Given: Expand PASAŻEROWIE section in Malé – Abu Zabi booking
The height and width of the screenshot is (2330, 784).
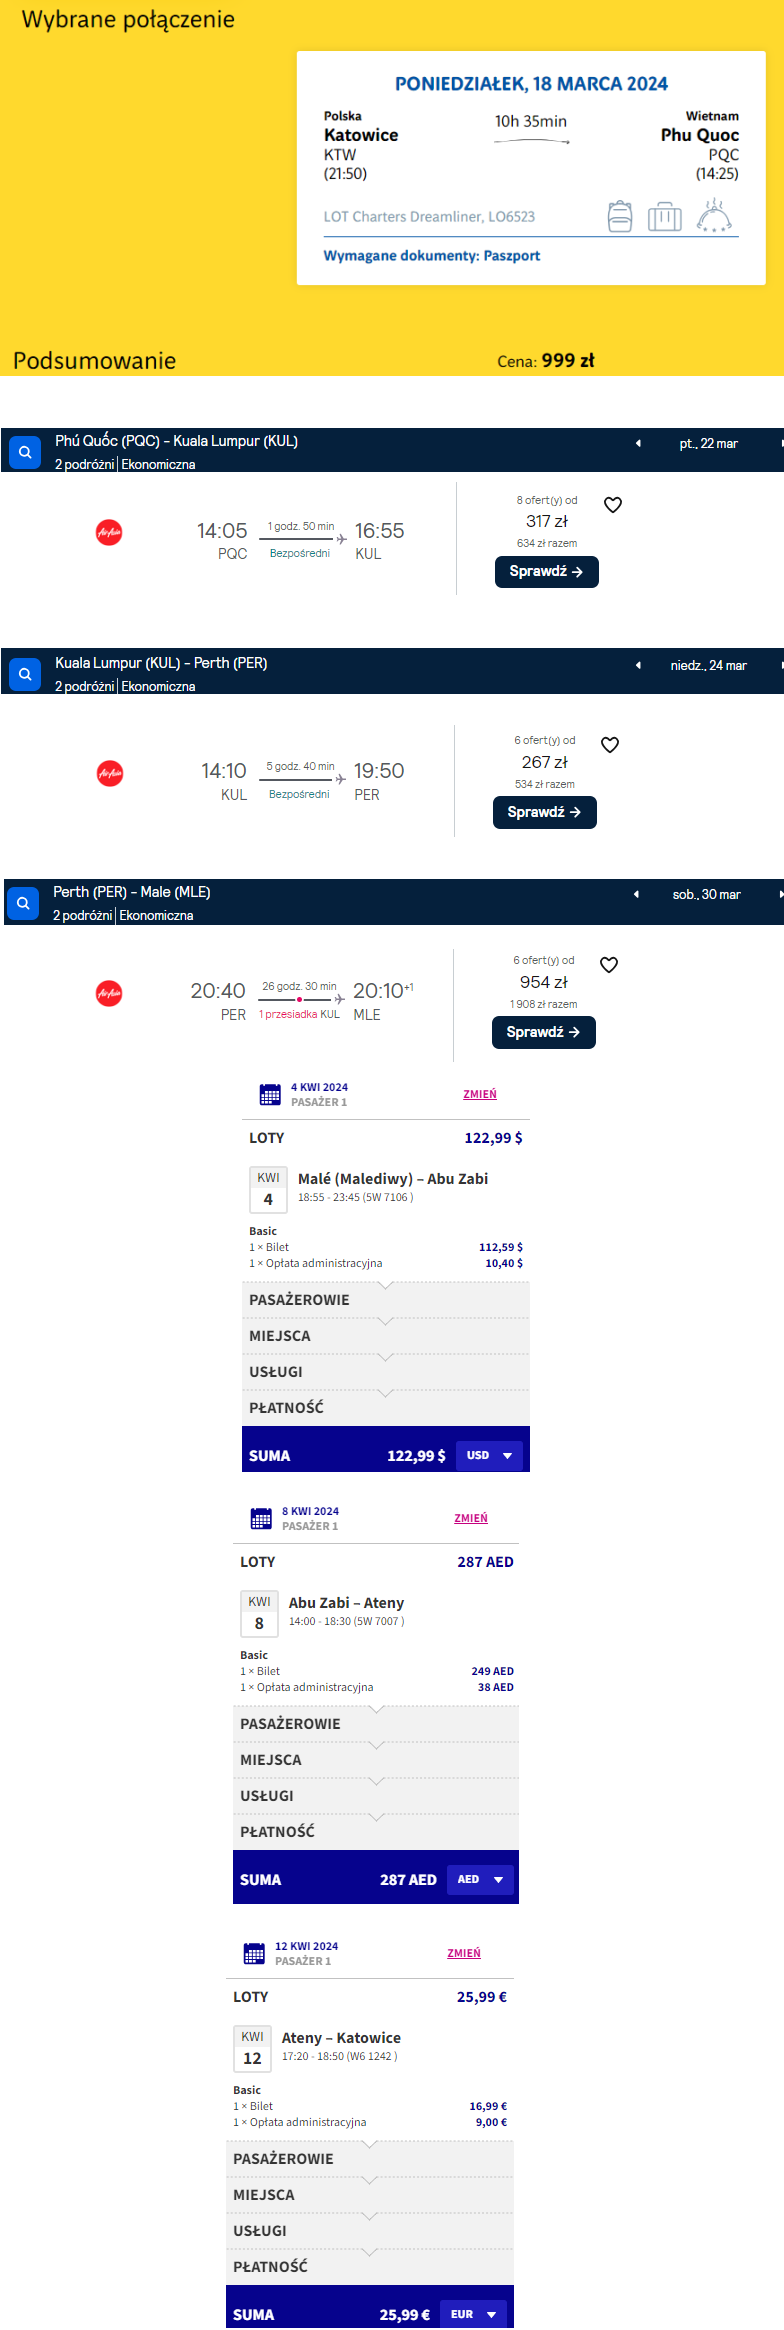Looking at the screenshot, I should click(386, 1300).
